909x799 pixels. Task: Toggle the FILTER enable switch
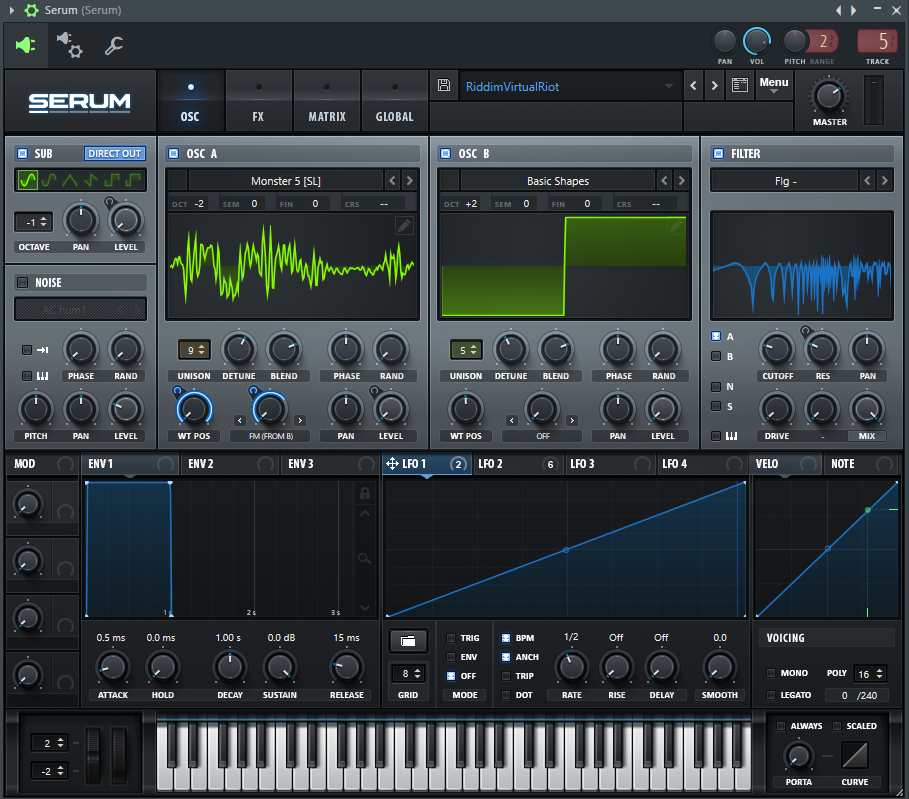coord(718,154)
